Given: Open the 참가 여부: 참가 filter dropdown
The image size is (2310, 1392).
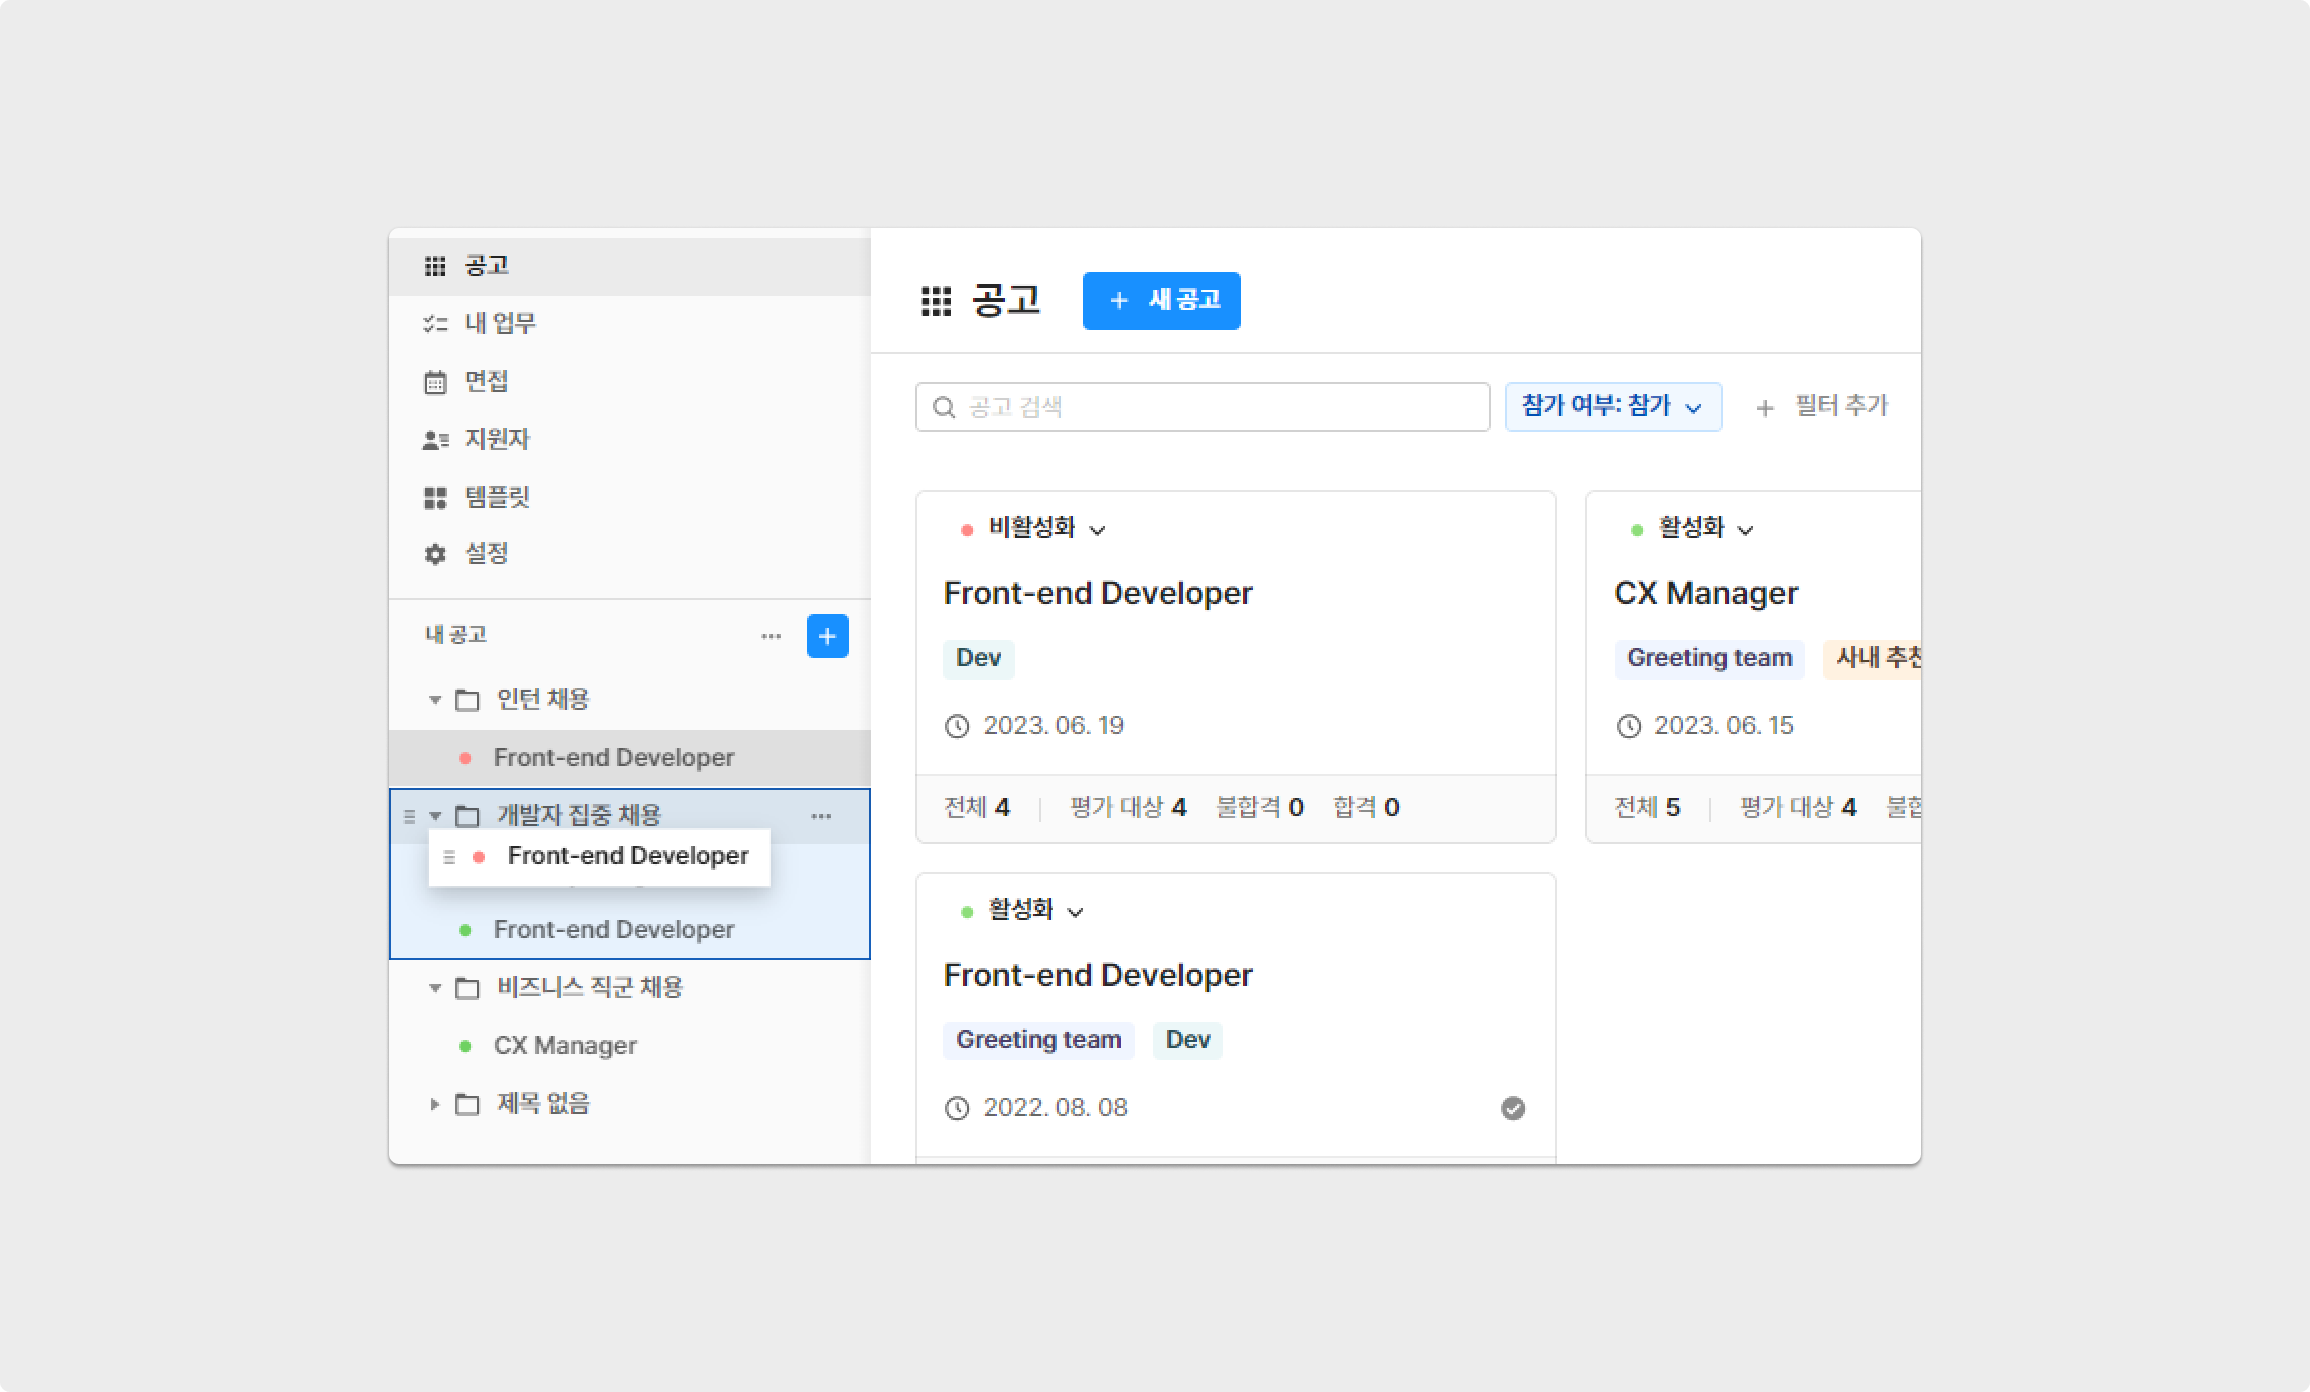Looking at the screenshot, I should click(1612, 407).
